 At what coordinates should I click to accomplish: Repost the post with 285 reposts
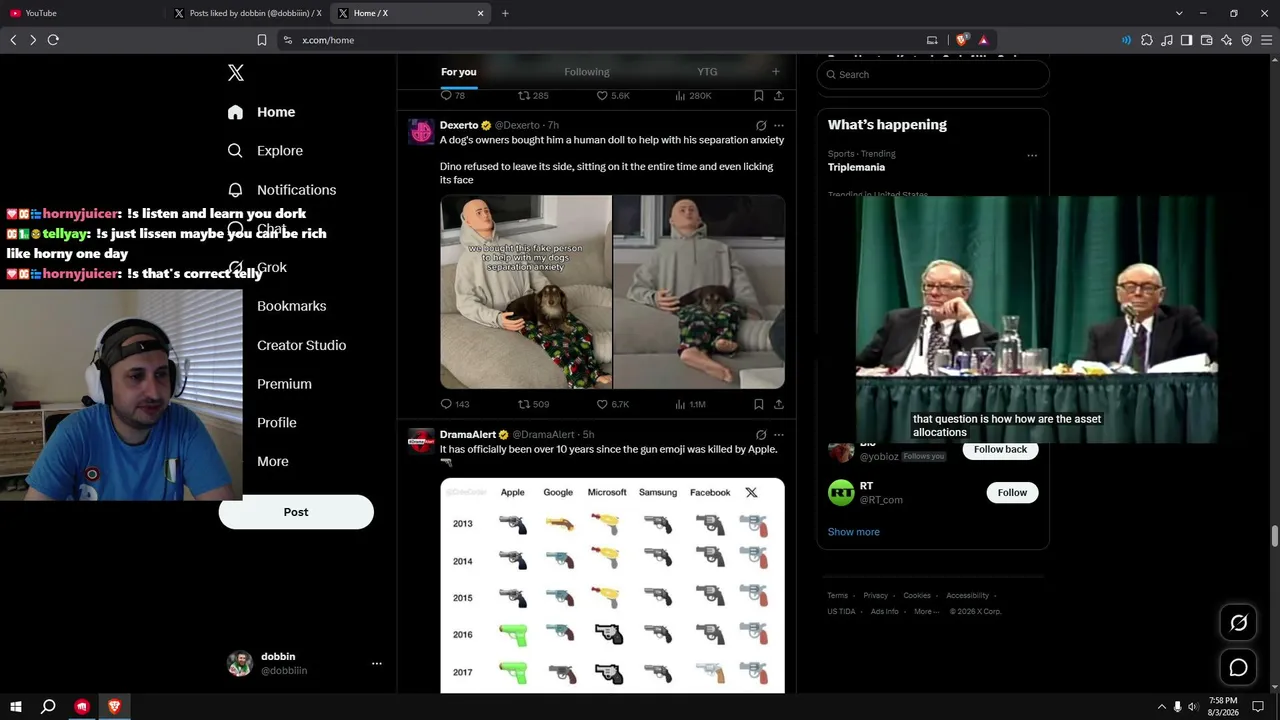[x=534, y=96]
